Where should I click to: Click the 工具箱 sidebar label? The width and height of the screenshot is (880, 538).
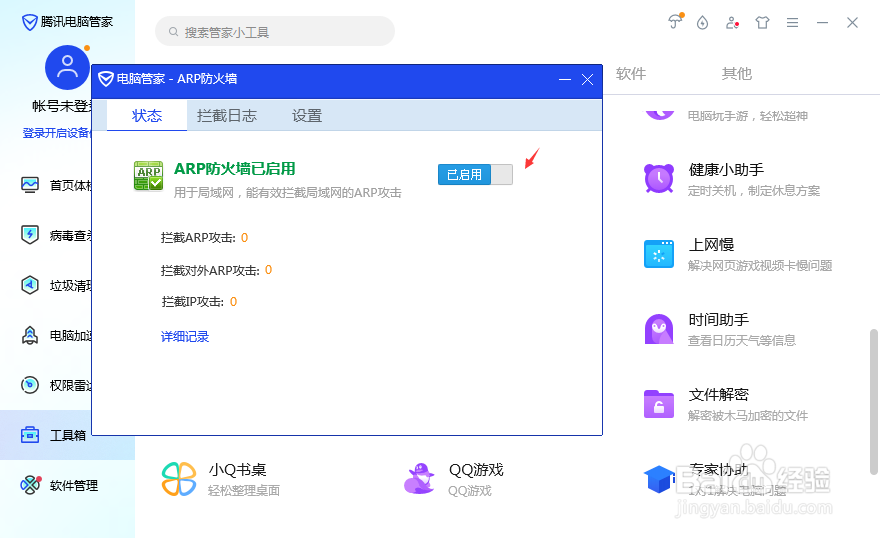[x=68, y=435]
